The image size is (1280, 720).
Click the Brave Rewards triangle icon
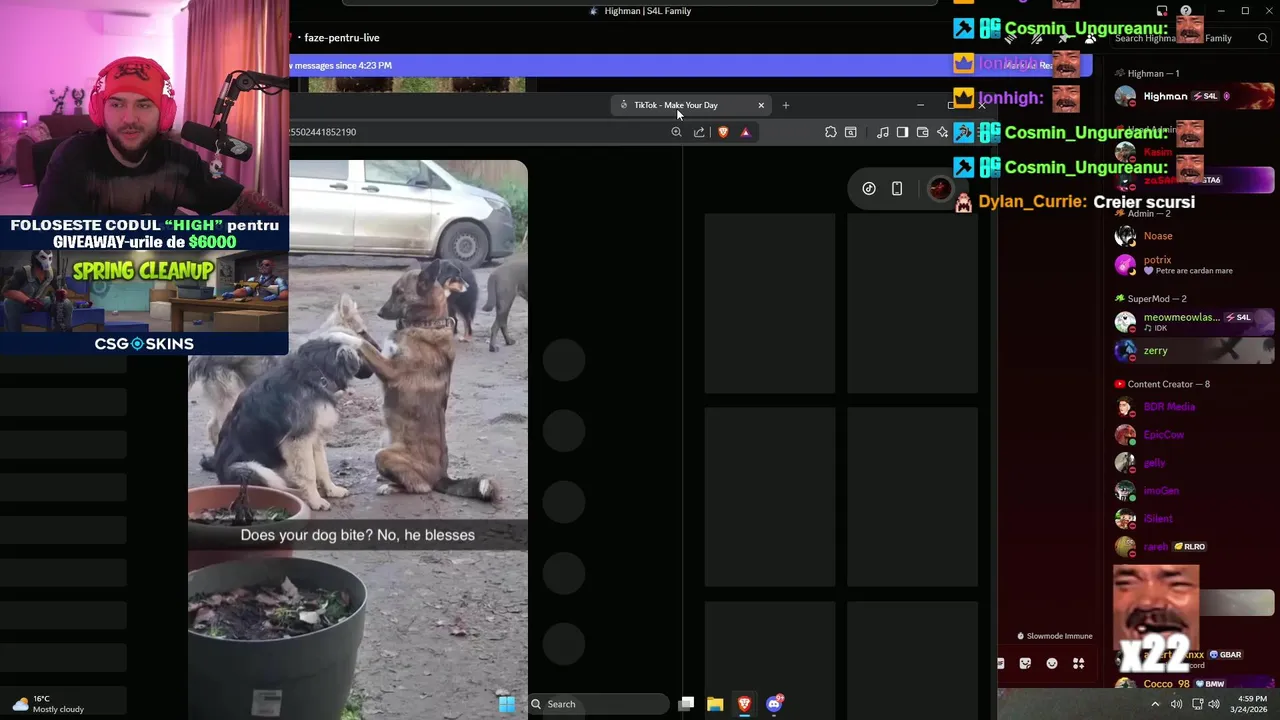(745, 132)
